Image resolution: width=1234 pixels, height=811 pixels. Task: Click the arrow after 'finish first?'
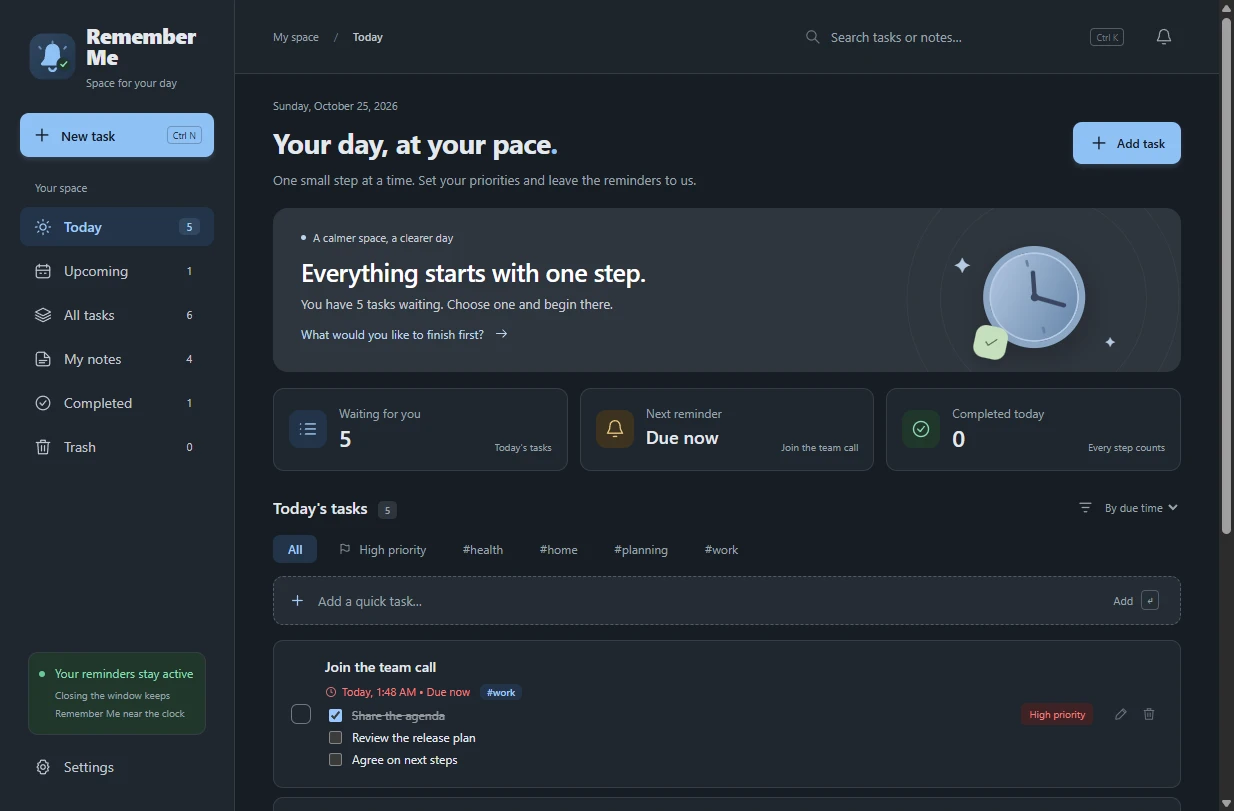click(x=502, y=334)
